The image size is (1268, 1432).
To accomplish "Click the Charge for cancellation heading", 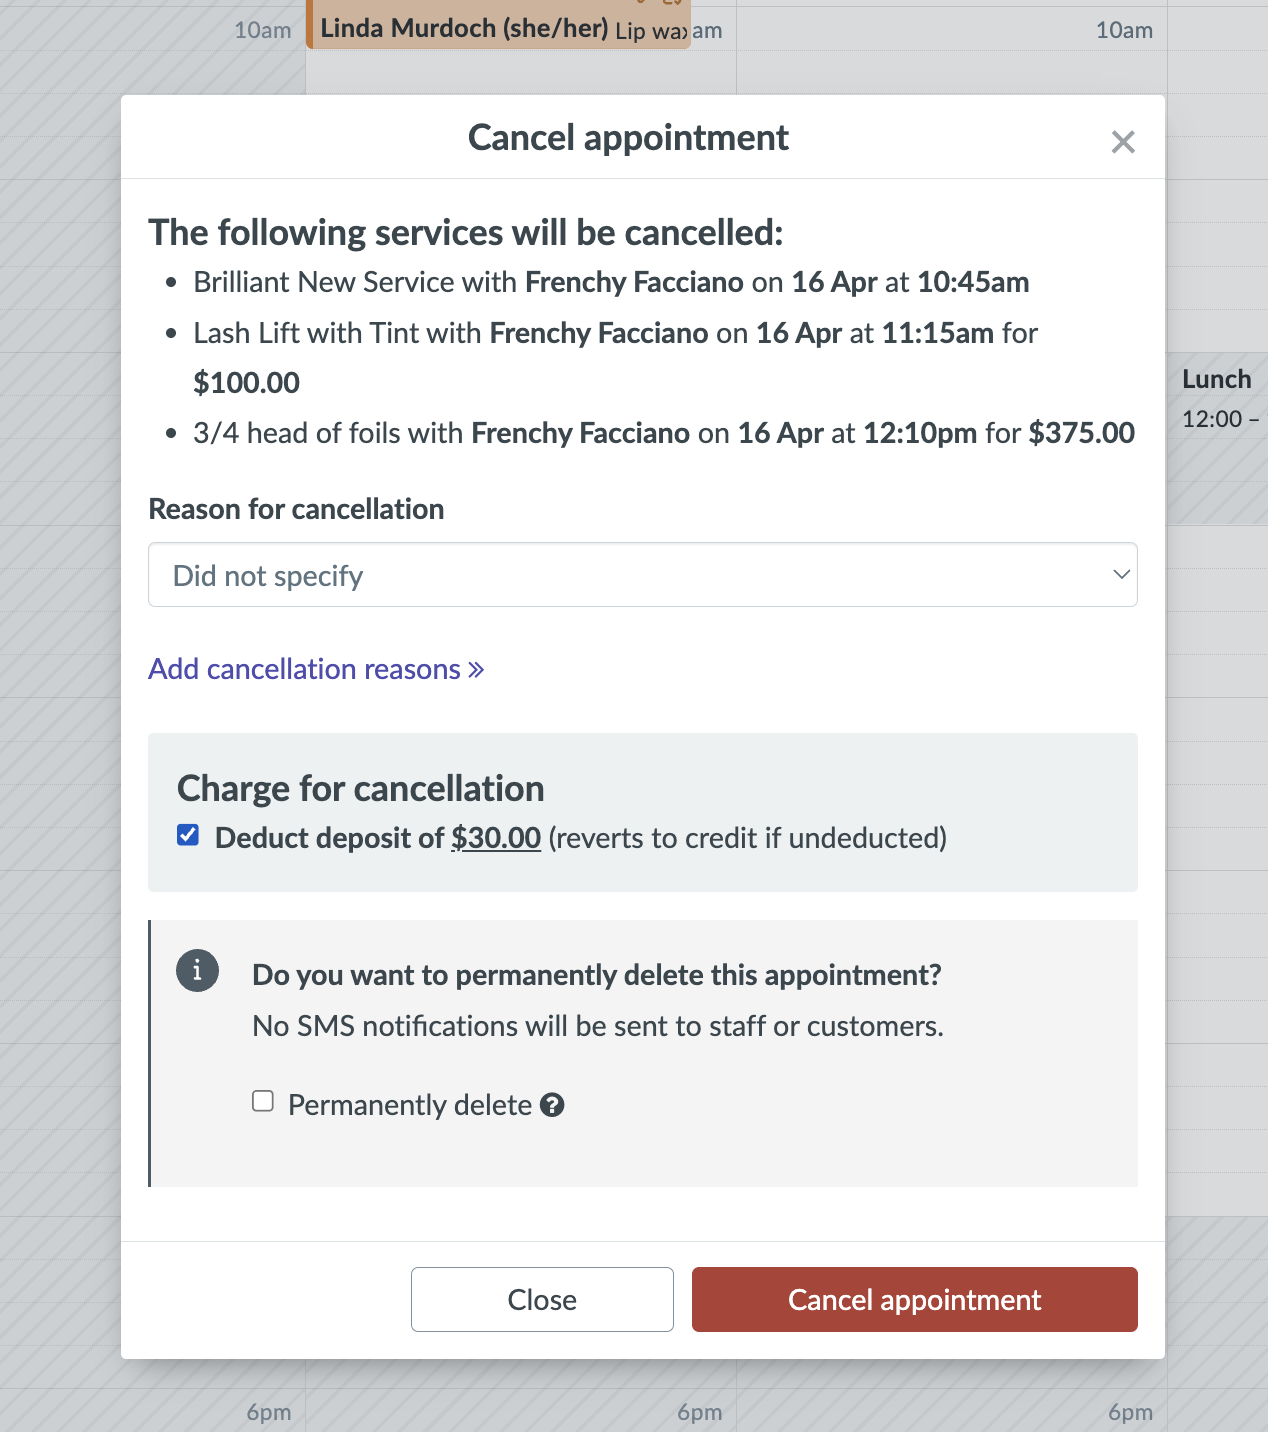I will (x=360, y=789).
